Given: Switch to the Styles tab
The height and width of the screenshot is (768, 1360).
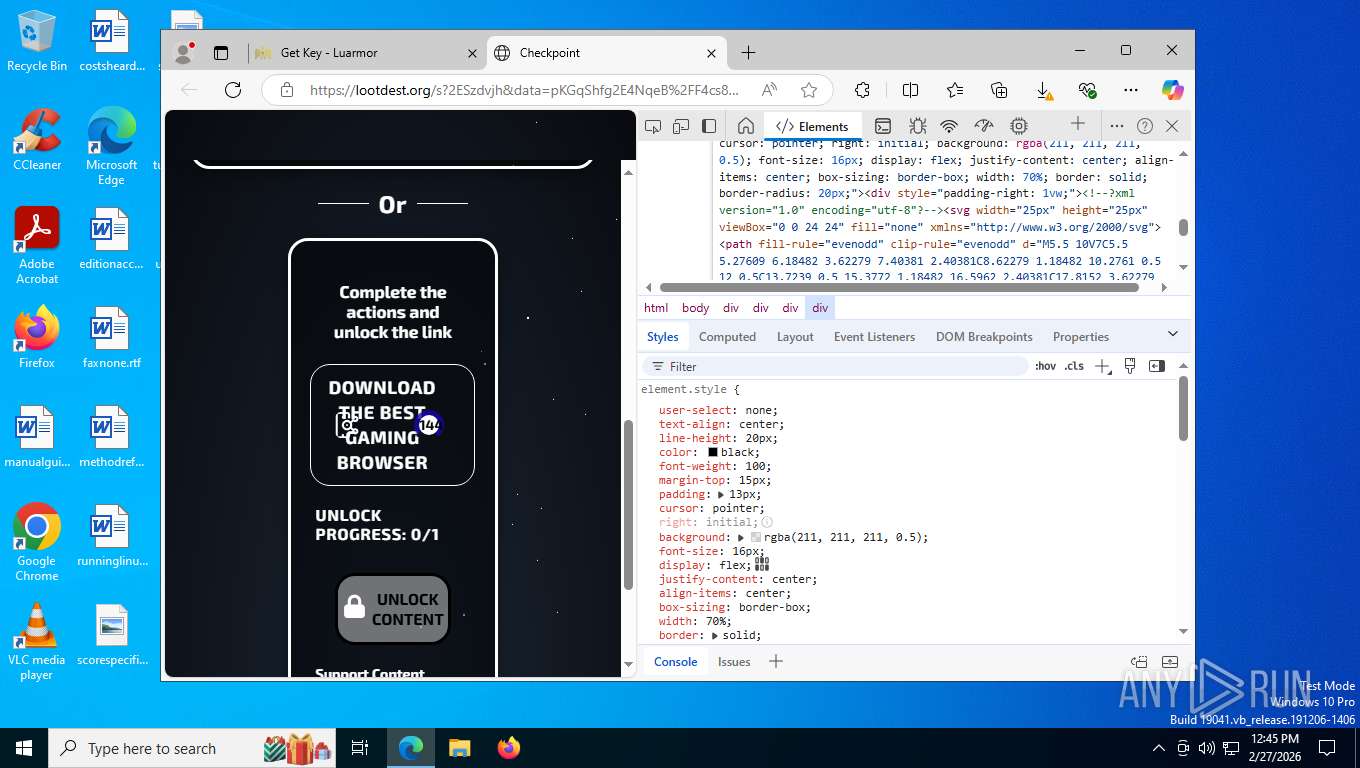Looking at the screenshot, I should click(x=662, y=337).
